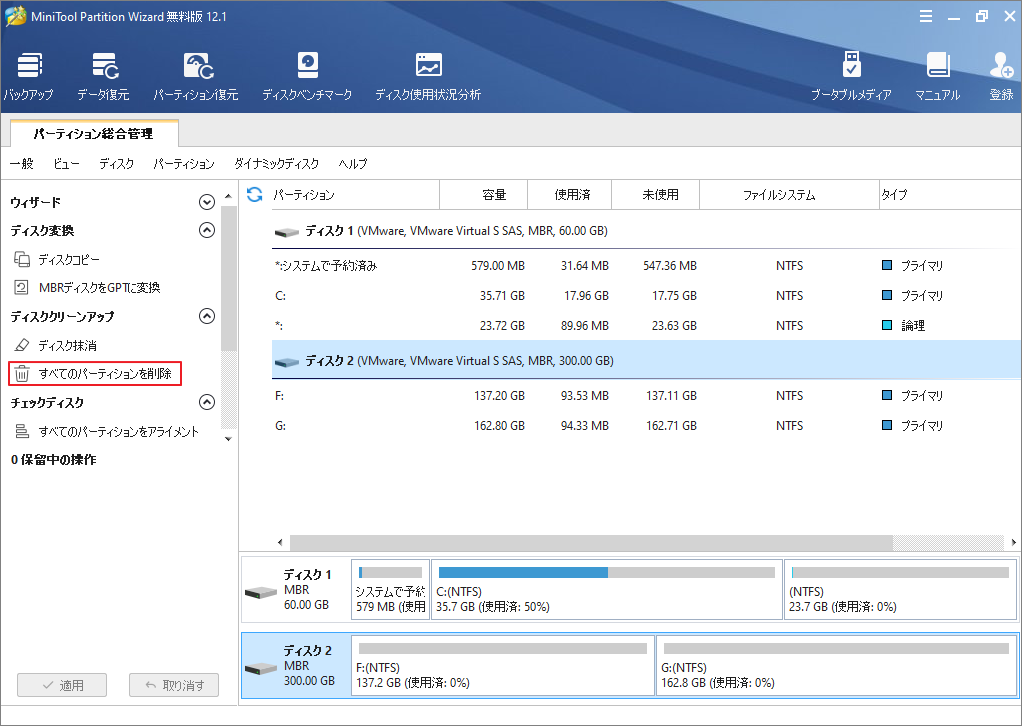This screenshot has height=726, width=1022.
Task: Select the F: partition row
Action: click(646, 395)
